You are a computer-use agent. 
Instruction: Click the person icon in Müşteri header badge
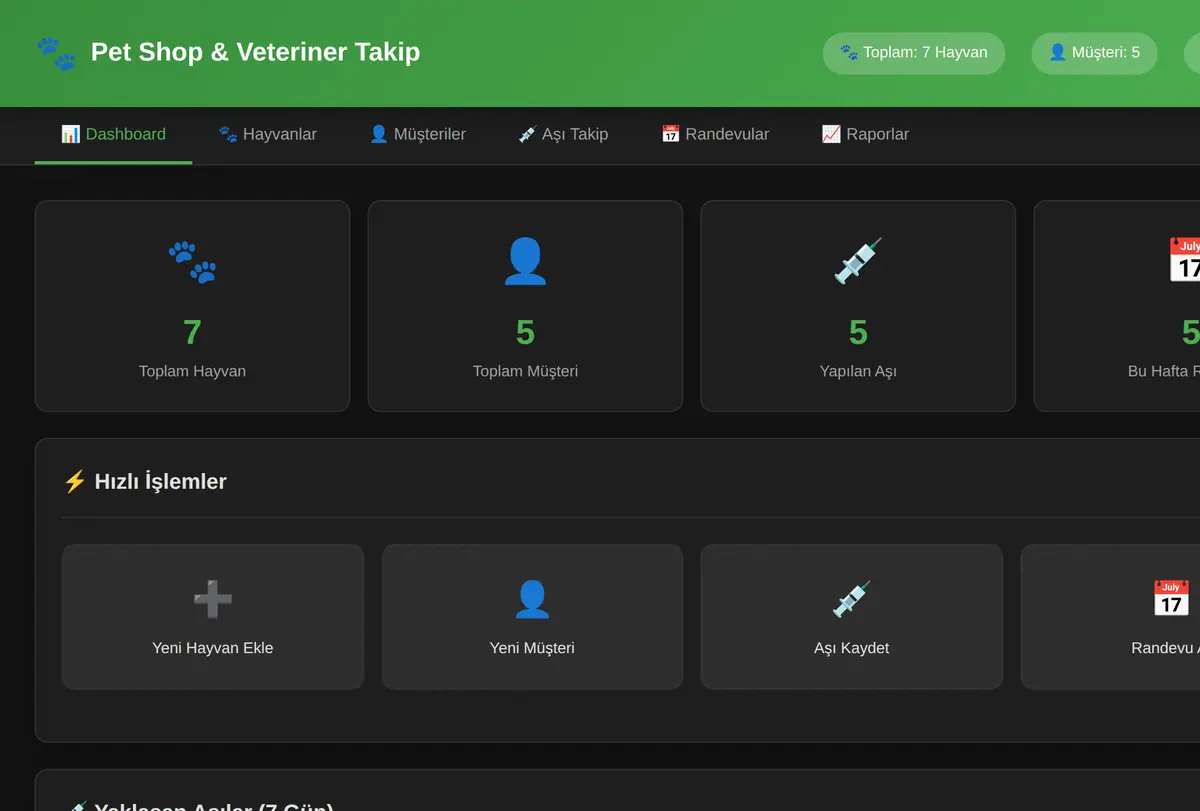pos(1057,52)
